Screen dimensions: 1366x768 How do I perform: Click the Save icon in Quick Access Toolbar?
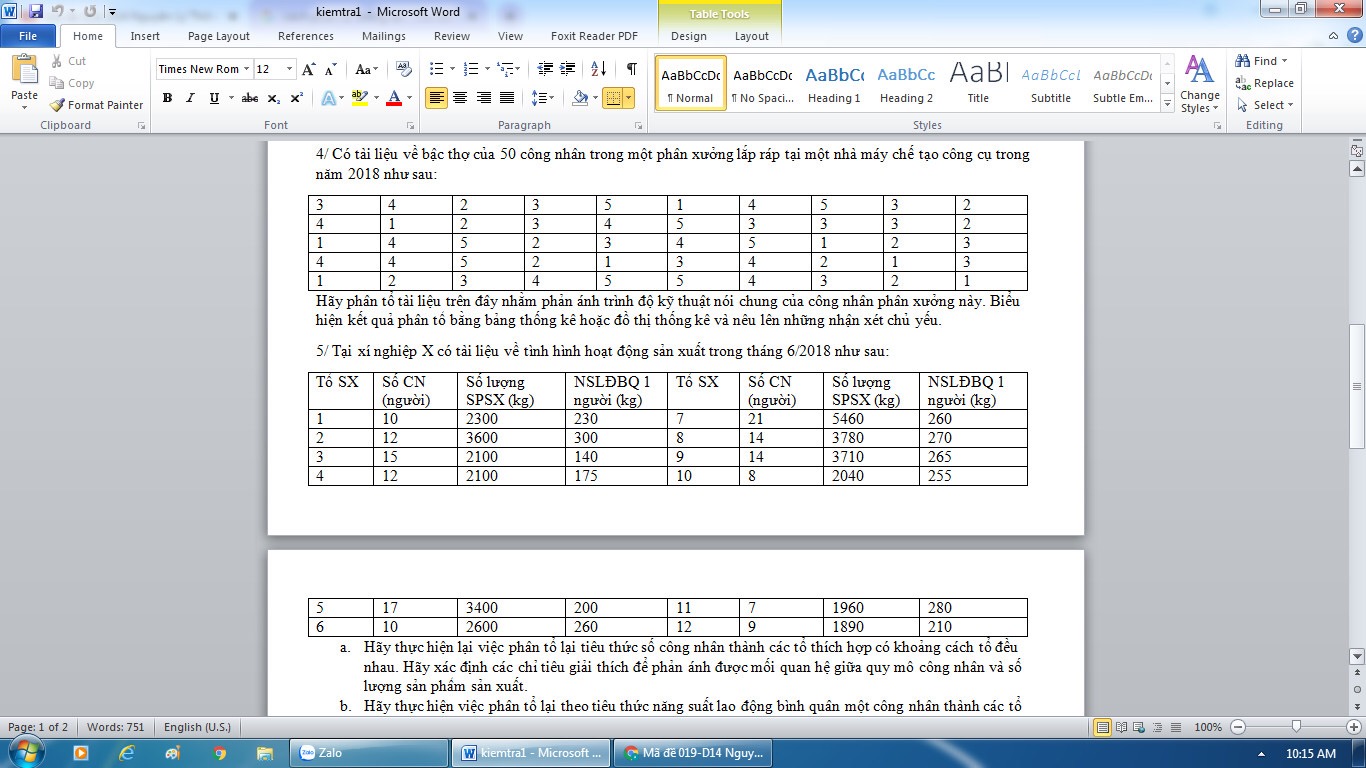[36, 11]
